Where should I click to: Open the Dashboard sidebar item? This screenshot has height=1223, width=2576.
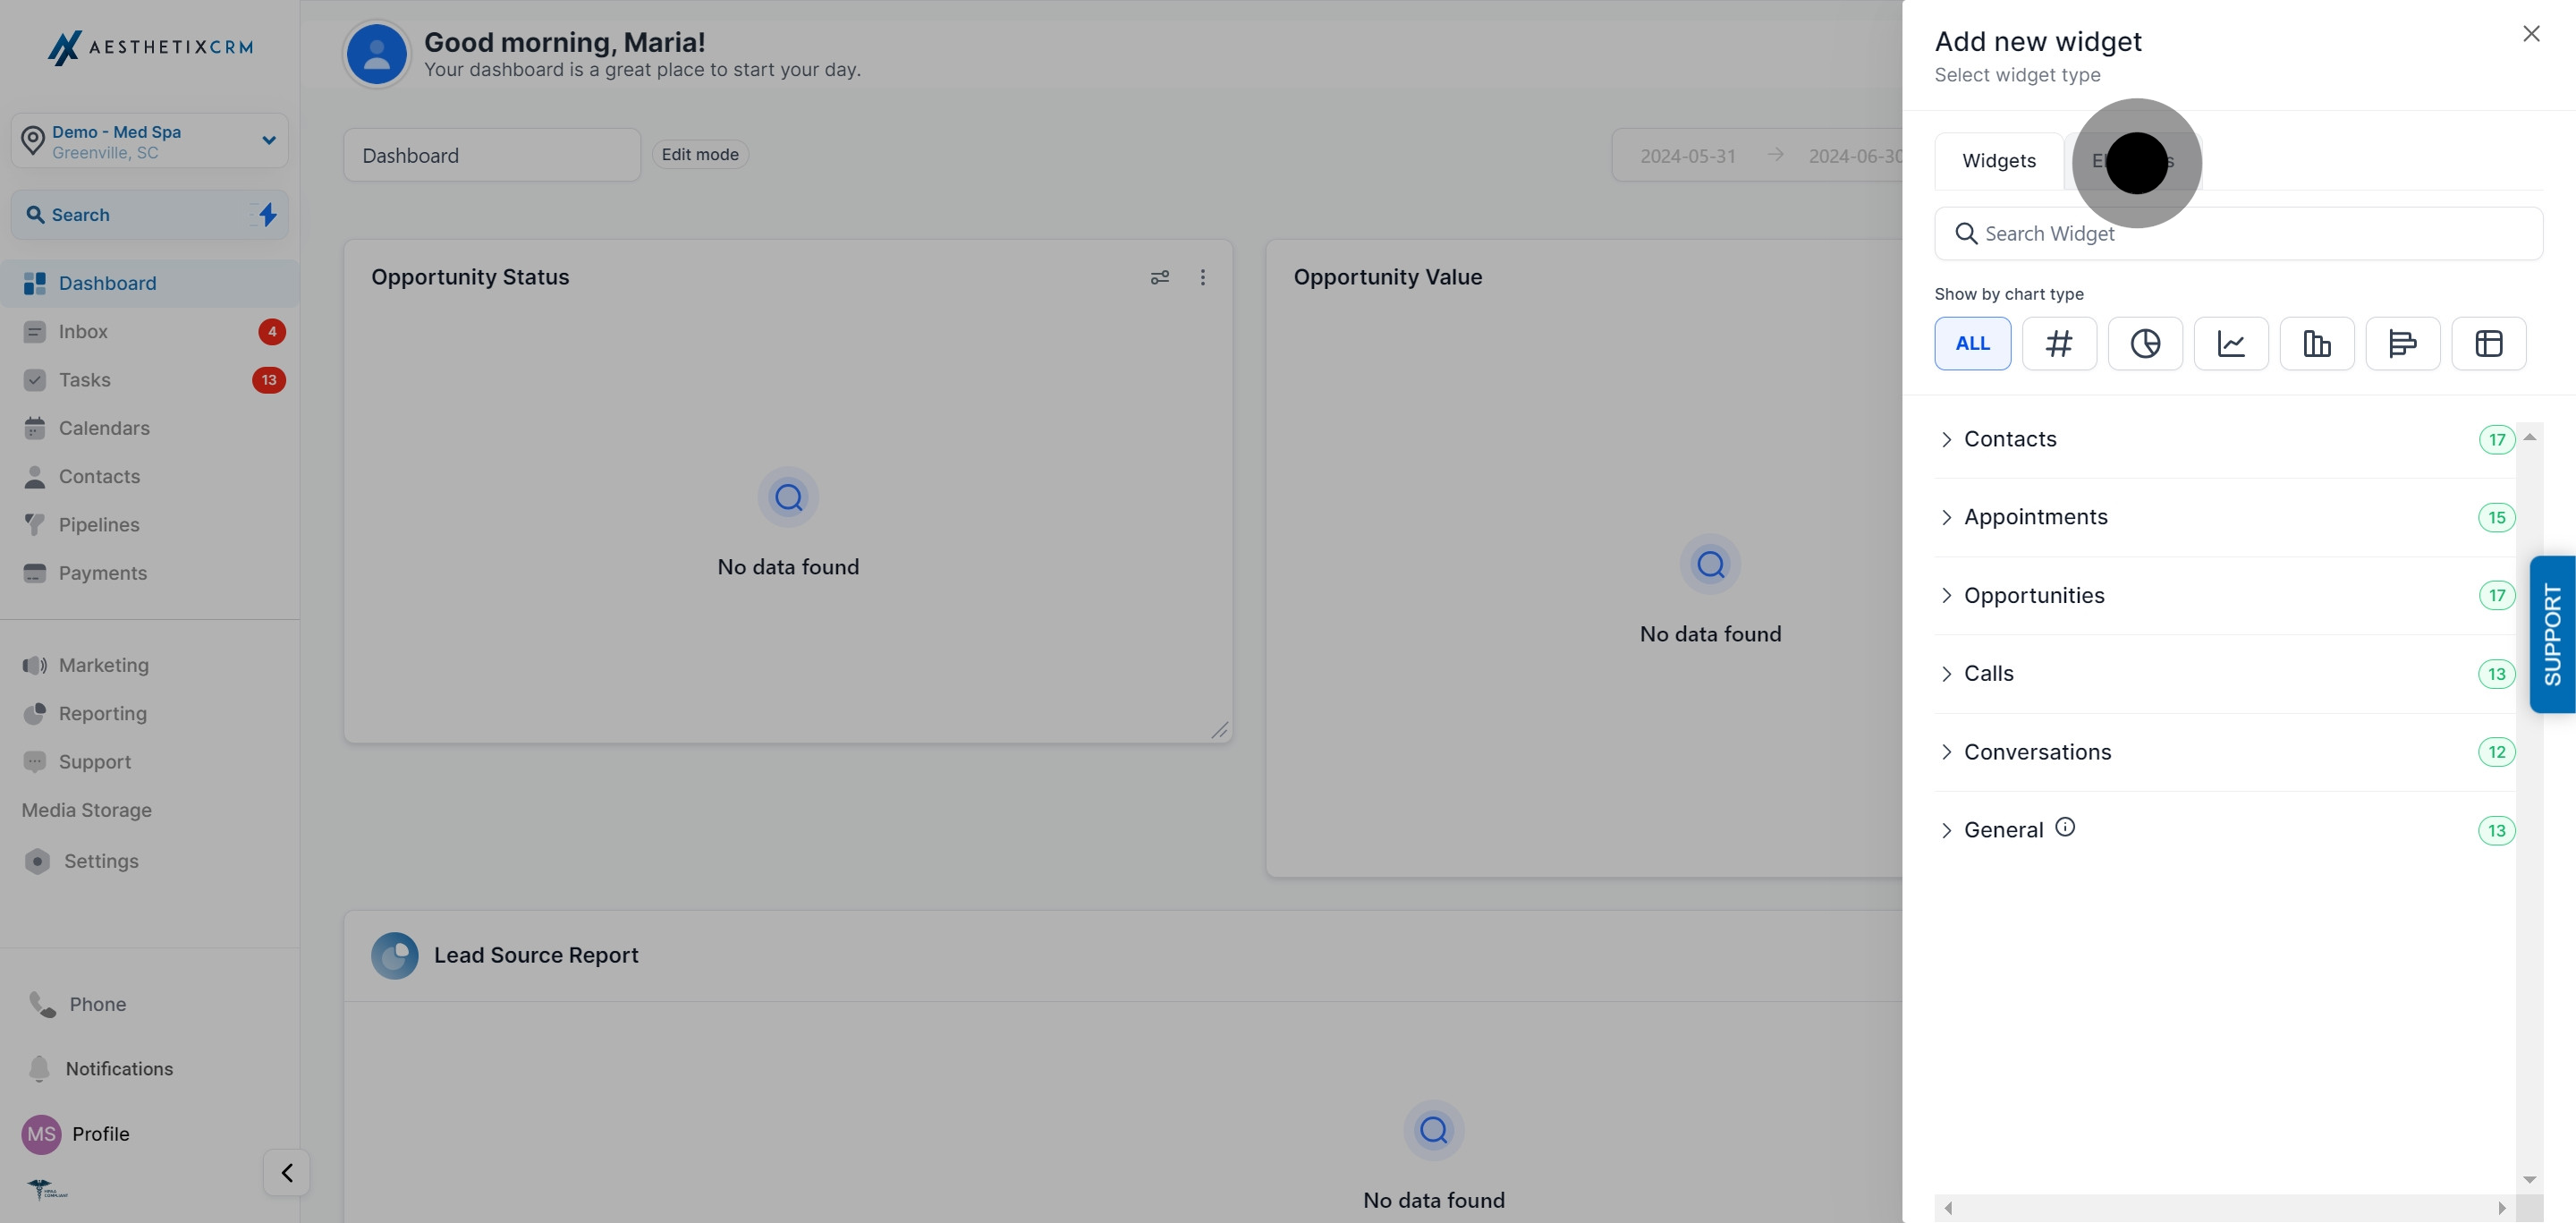point(149,283)
